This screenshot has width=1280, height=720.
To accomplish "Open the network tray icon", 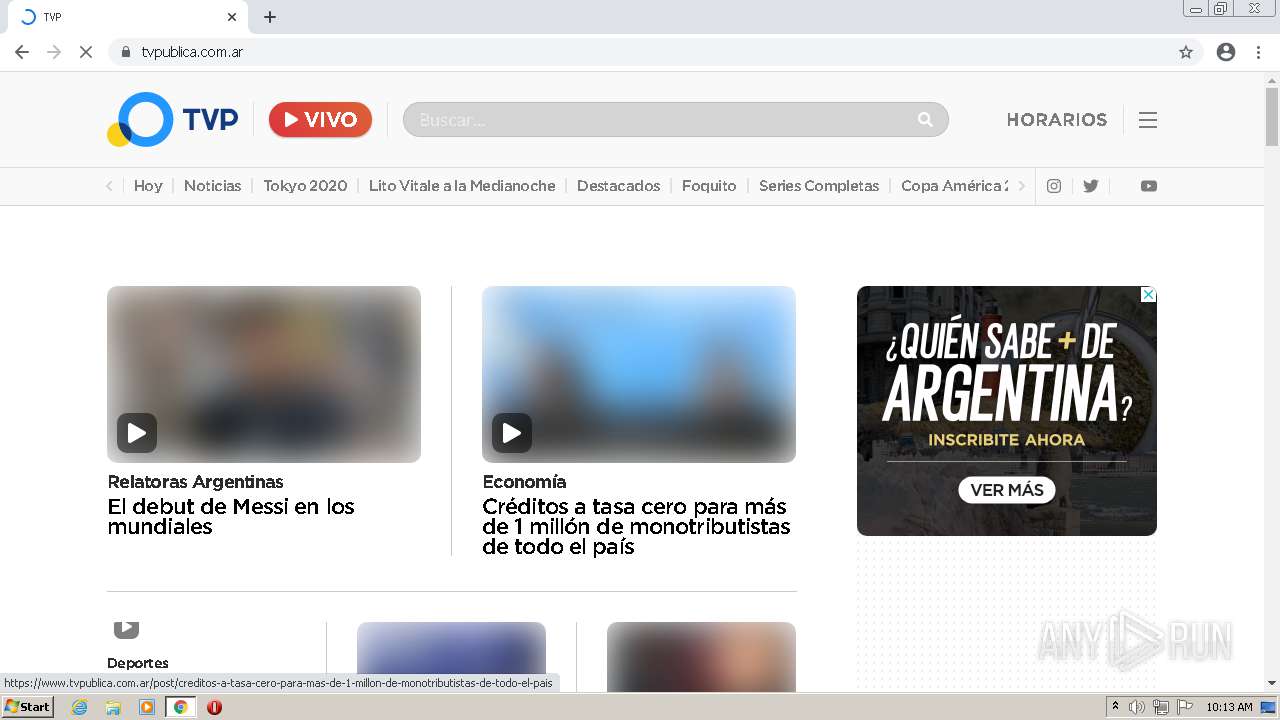I will coord(1161,707).
